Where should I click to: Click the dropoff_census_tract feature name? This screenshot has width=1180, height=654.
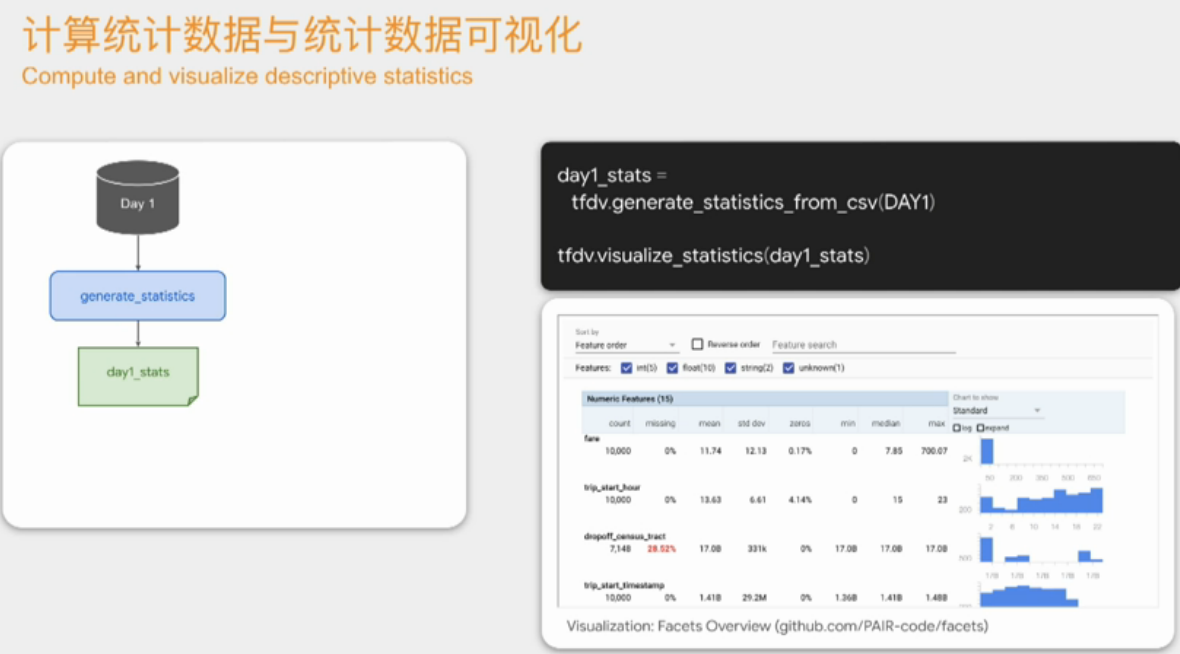(625, 537)
